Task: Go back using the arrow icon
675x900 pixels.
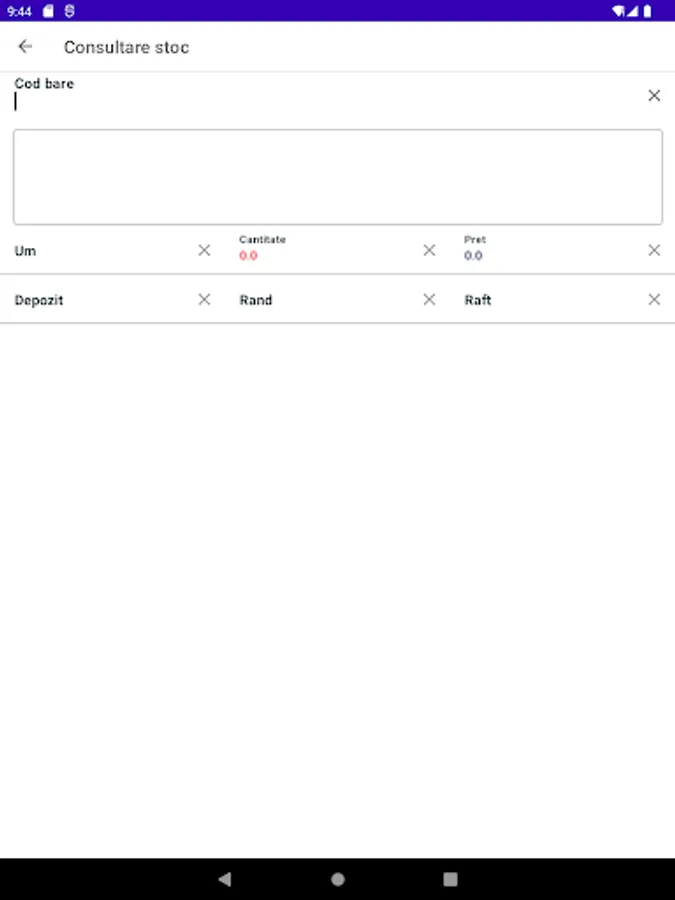Action: click(26, 47)
